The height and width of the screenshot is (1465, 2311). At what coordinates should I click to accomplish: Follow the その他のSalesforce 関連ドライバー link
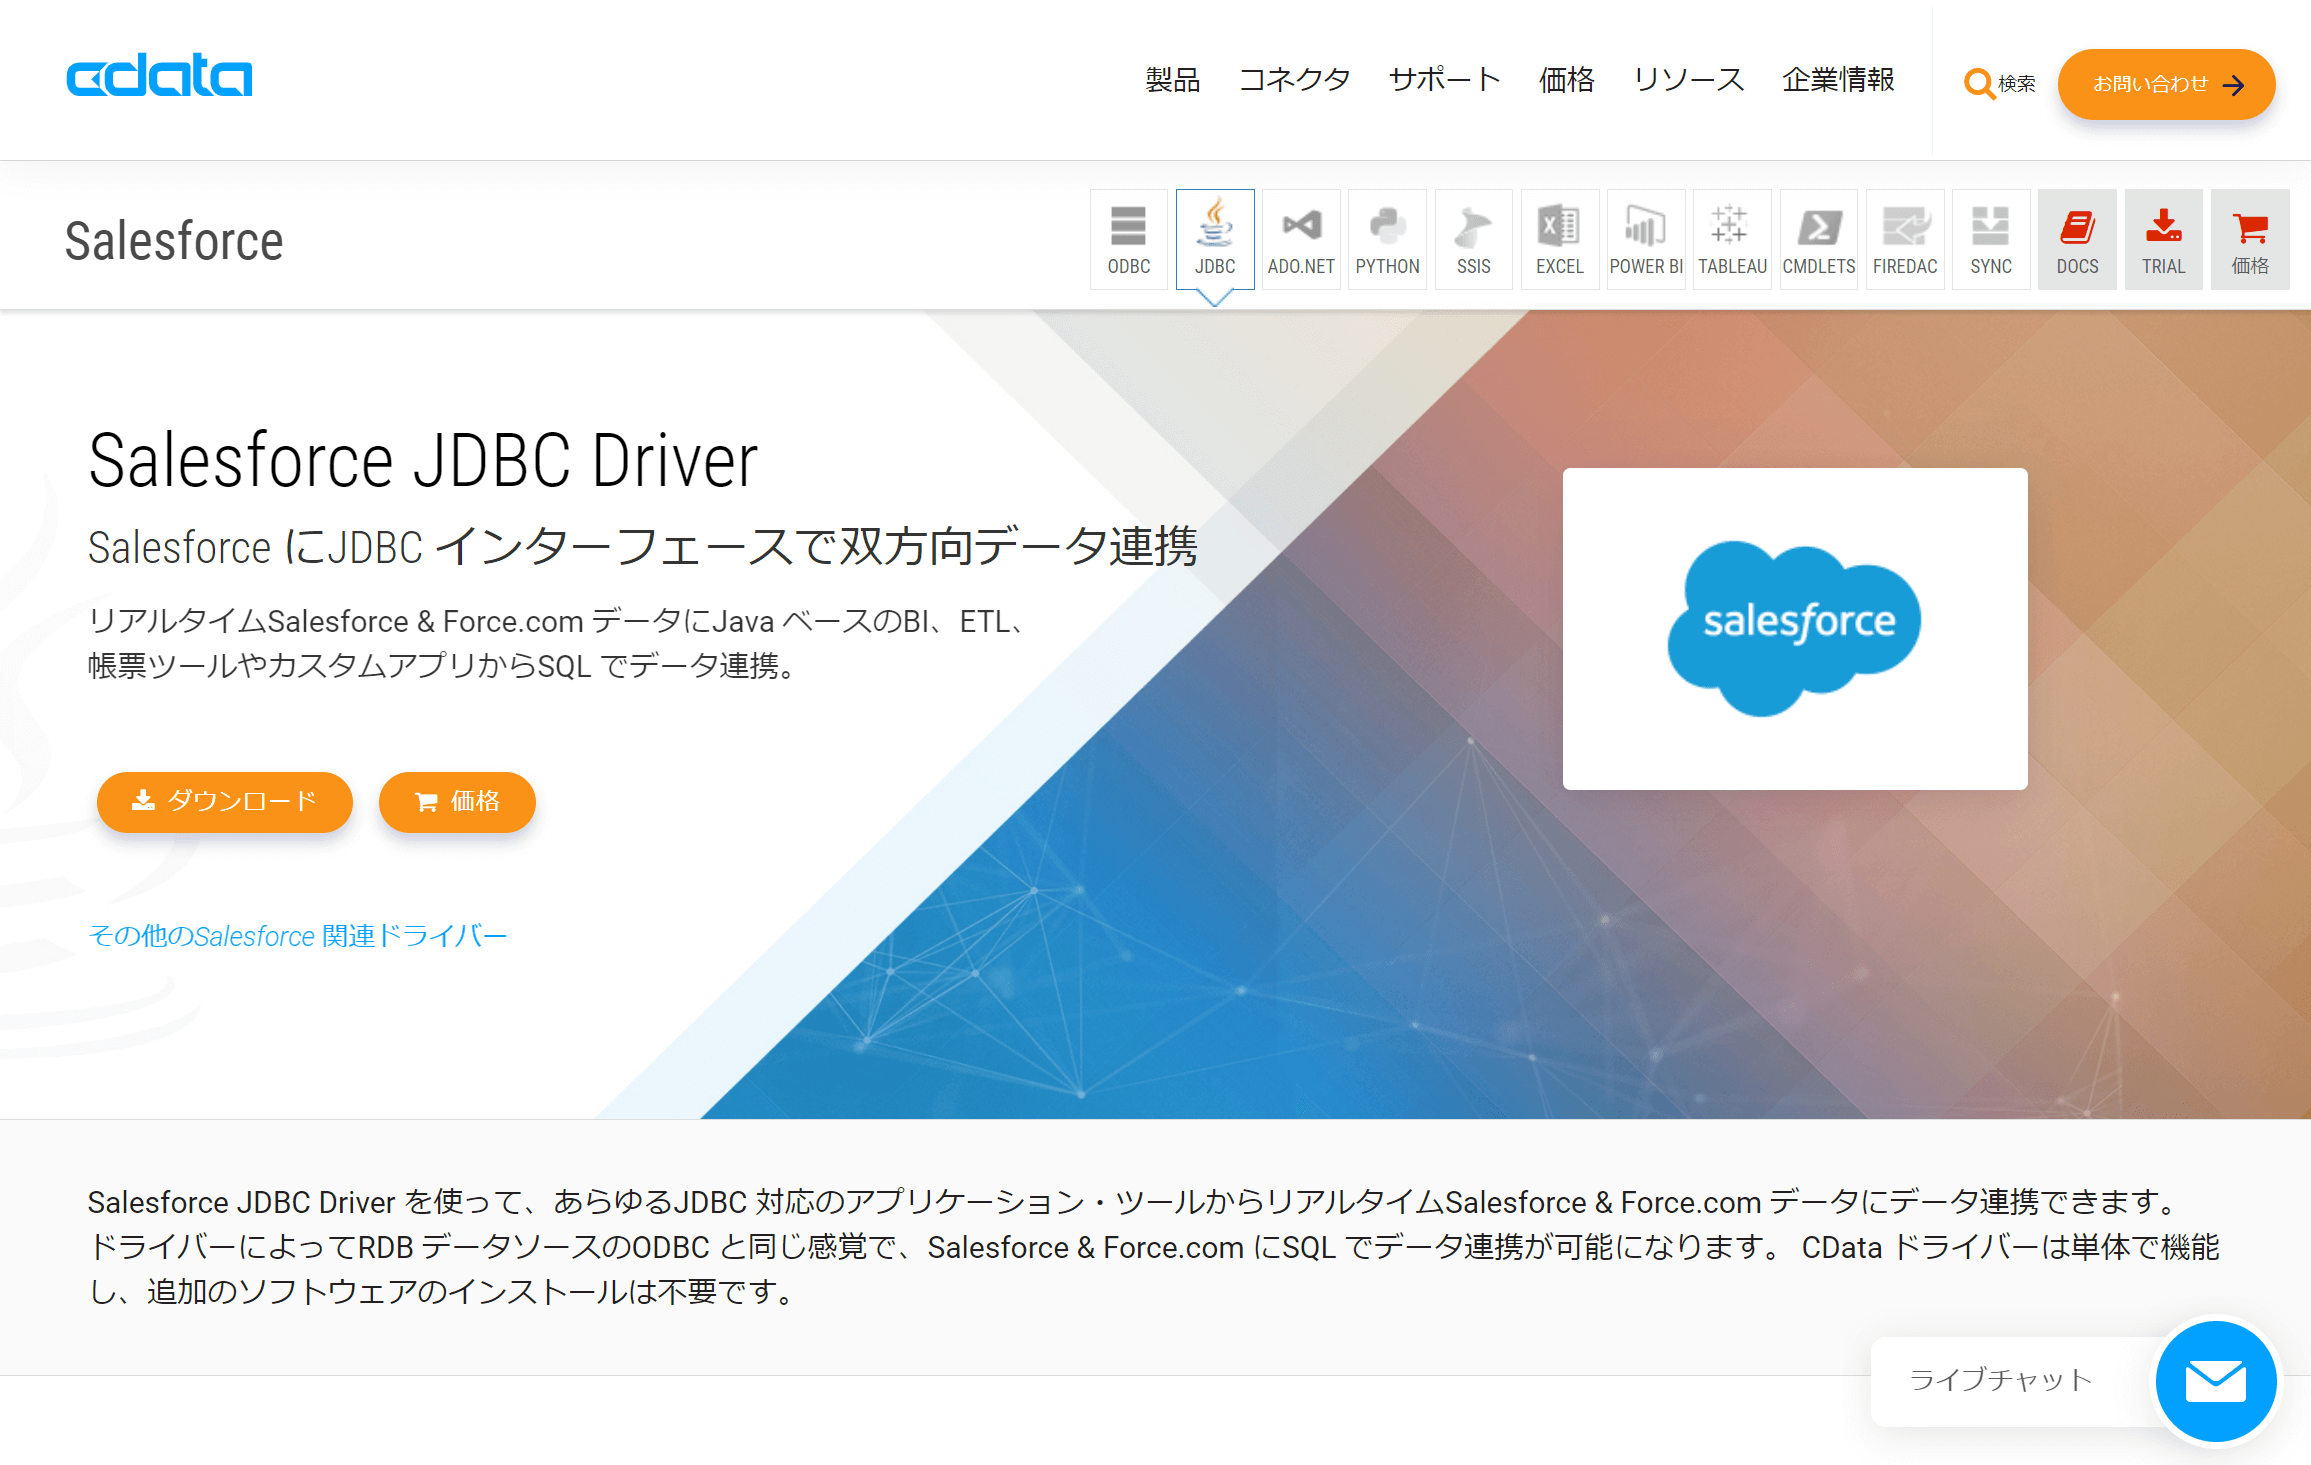click(298, 936)
